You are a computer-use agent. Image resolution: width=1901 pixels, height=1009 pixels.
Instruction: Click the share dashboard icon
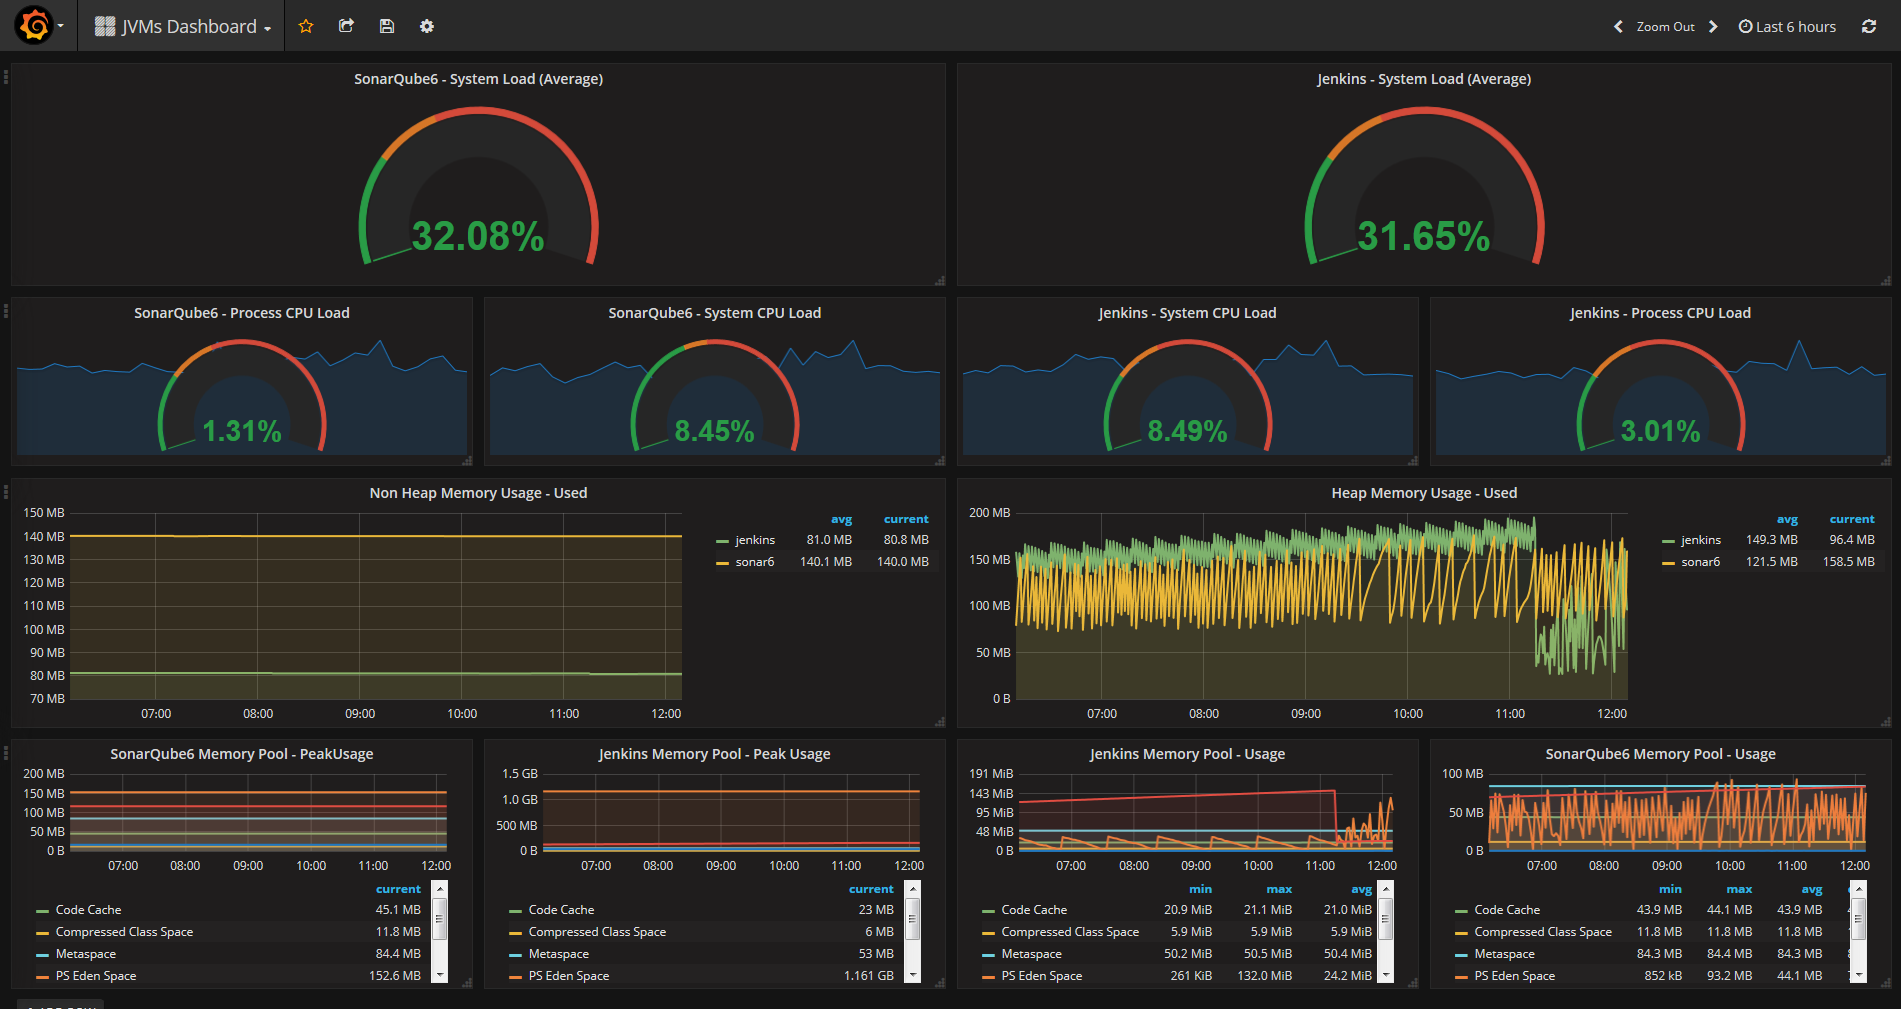point(346,26)
